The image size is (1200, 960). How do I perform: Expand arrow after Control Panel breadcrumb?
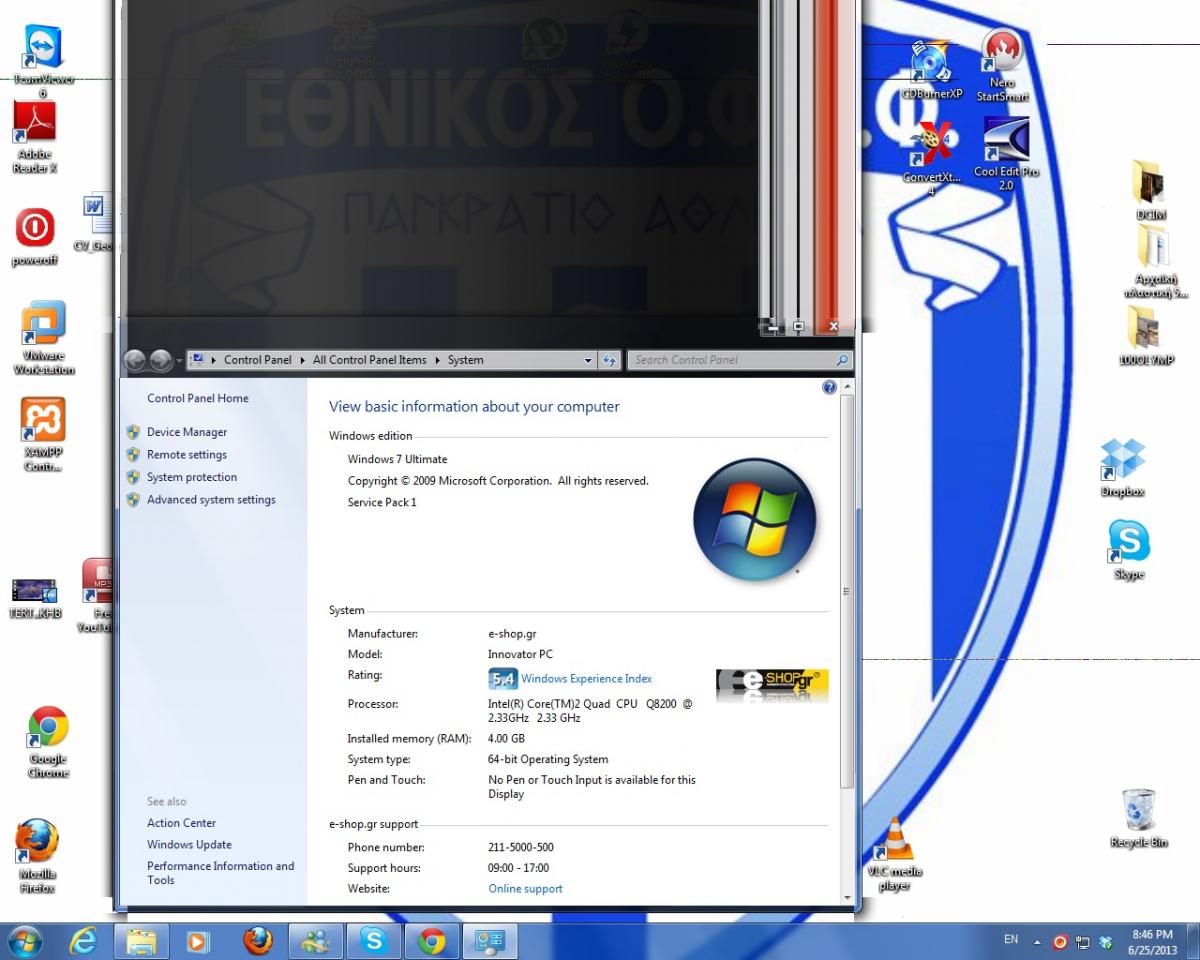(x=302, y=360)
